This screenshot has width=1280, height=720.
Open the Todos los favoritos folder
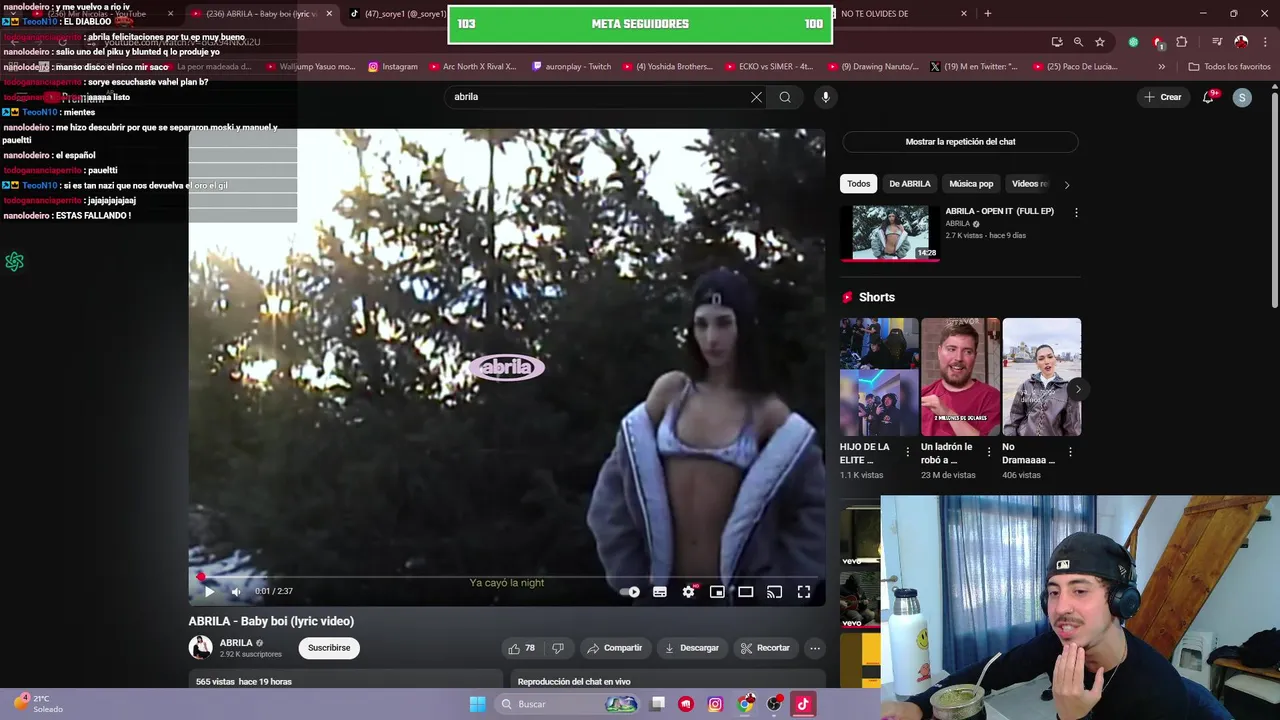1229,67
